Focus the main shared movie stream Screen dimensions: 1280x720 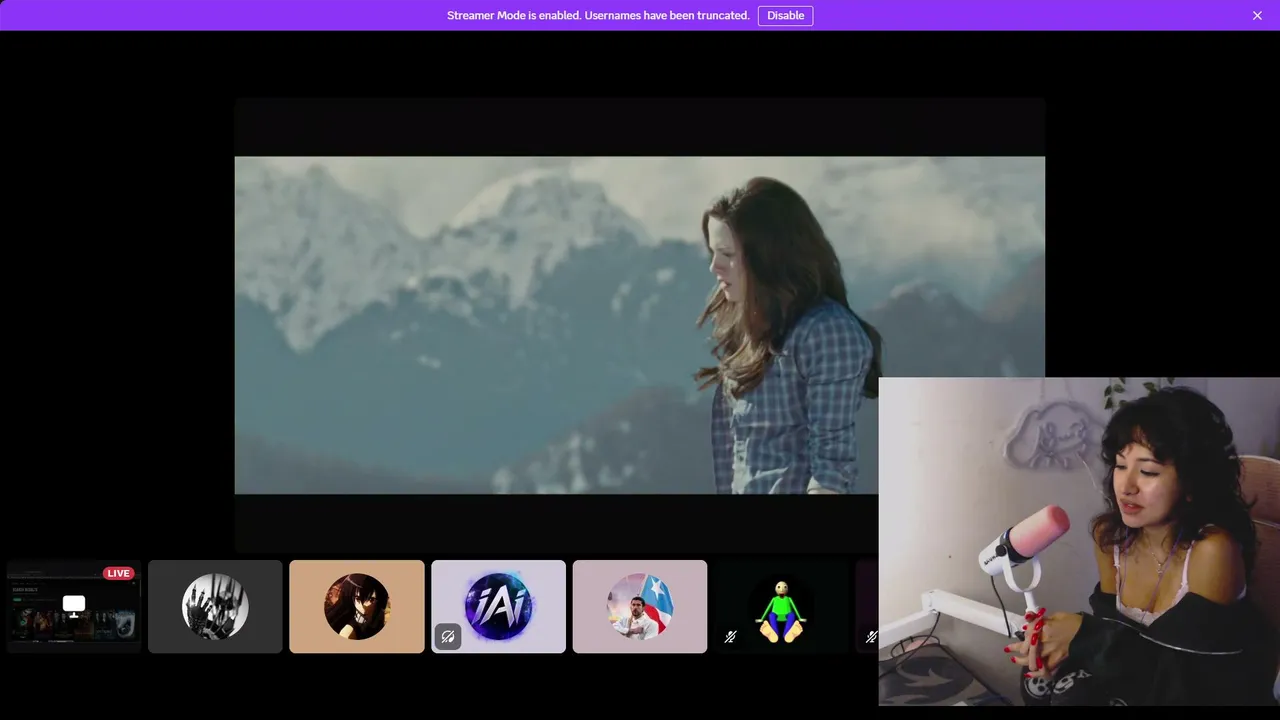[640, 325]
